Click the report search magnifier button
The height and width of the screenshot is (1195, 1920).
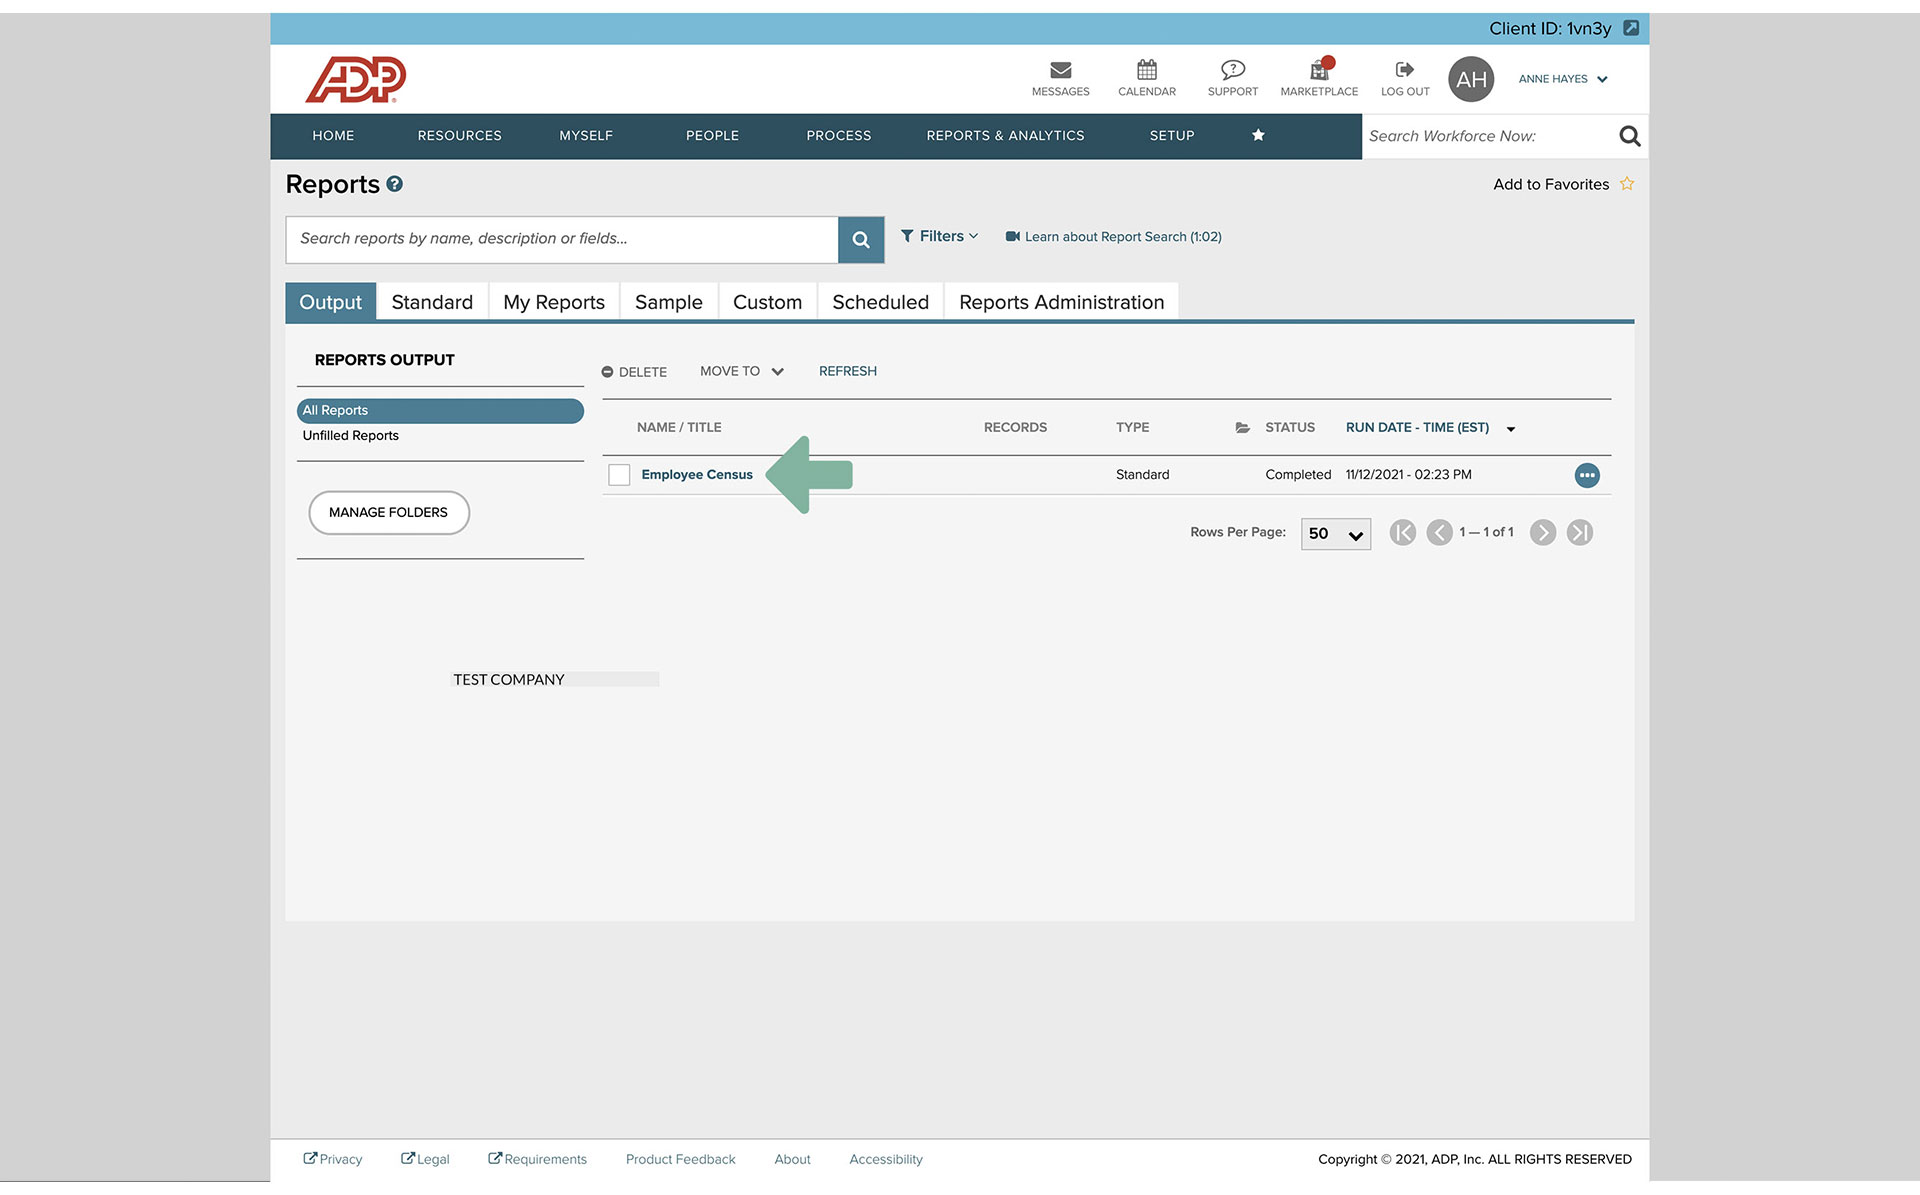coord(861,240)
